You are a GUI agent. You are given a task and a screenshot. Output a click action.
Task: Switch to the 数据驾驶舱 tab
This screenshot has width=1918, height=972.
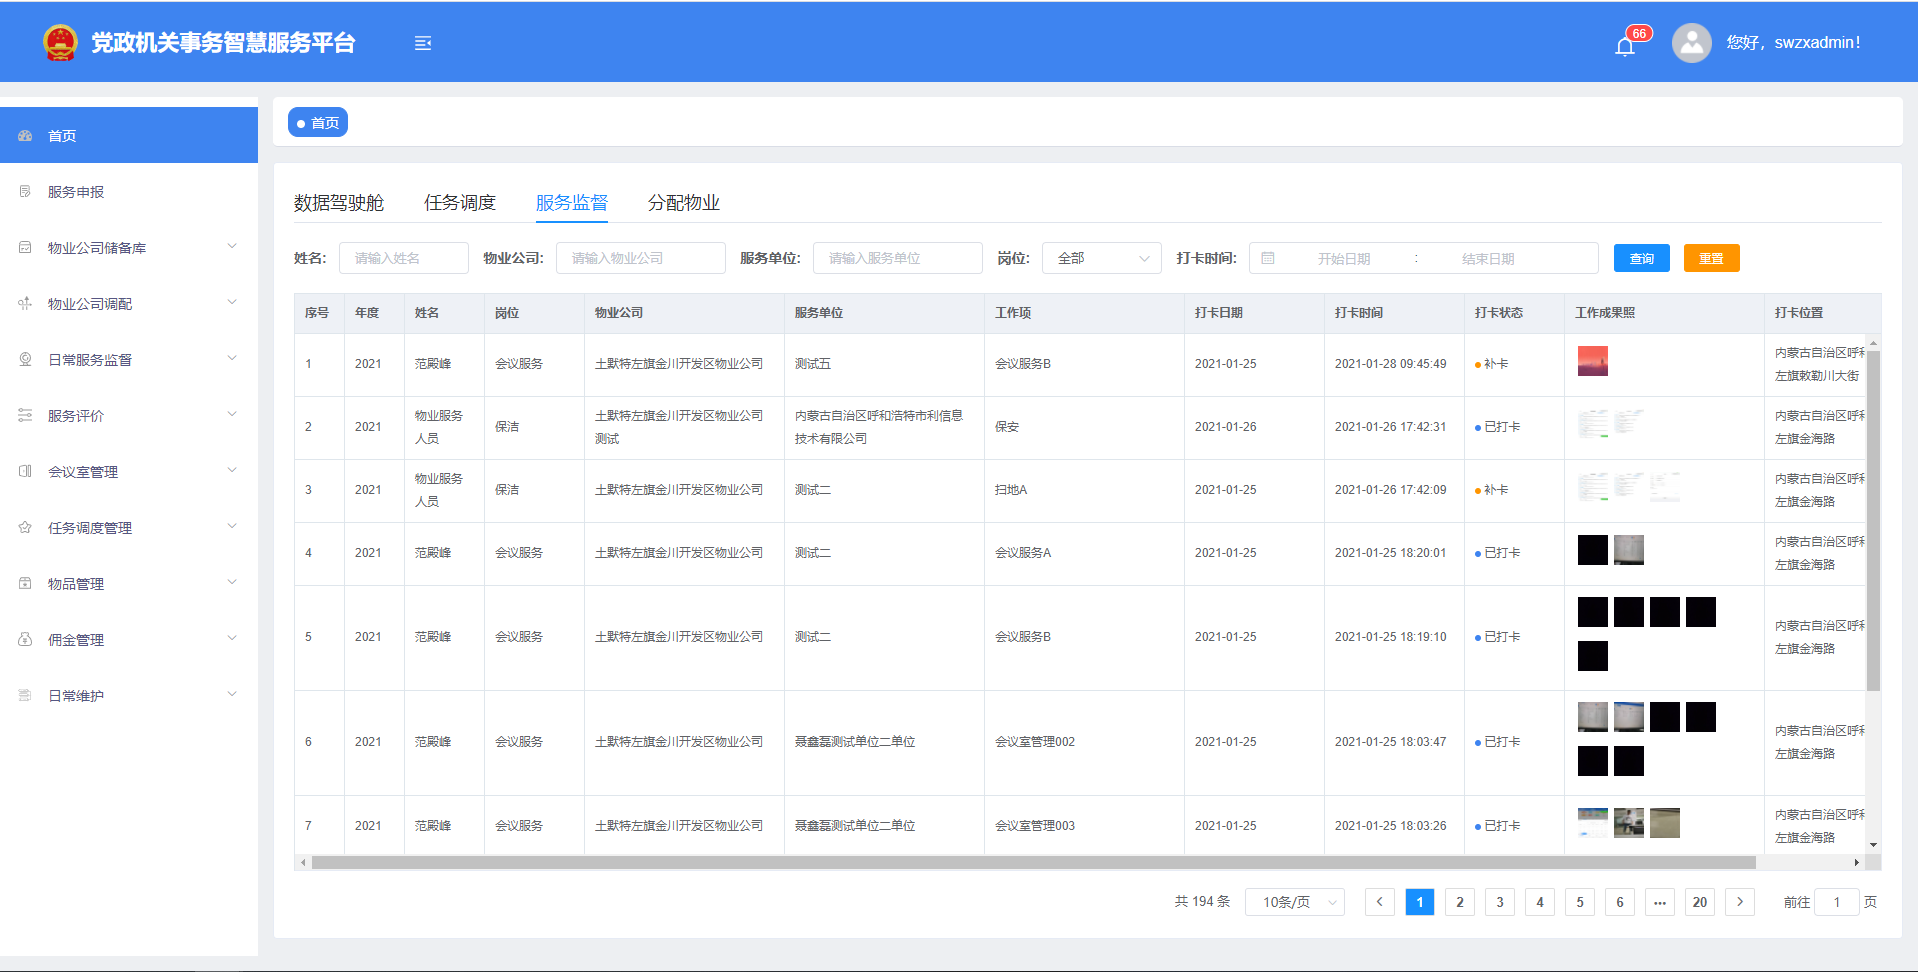[338, 203]
